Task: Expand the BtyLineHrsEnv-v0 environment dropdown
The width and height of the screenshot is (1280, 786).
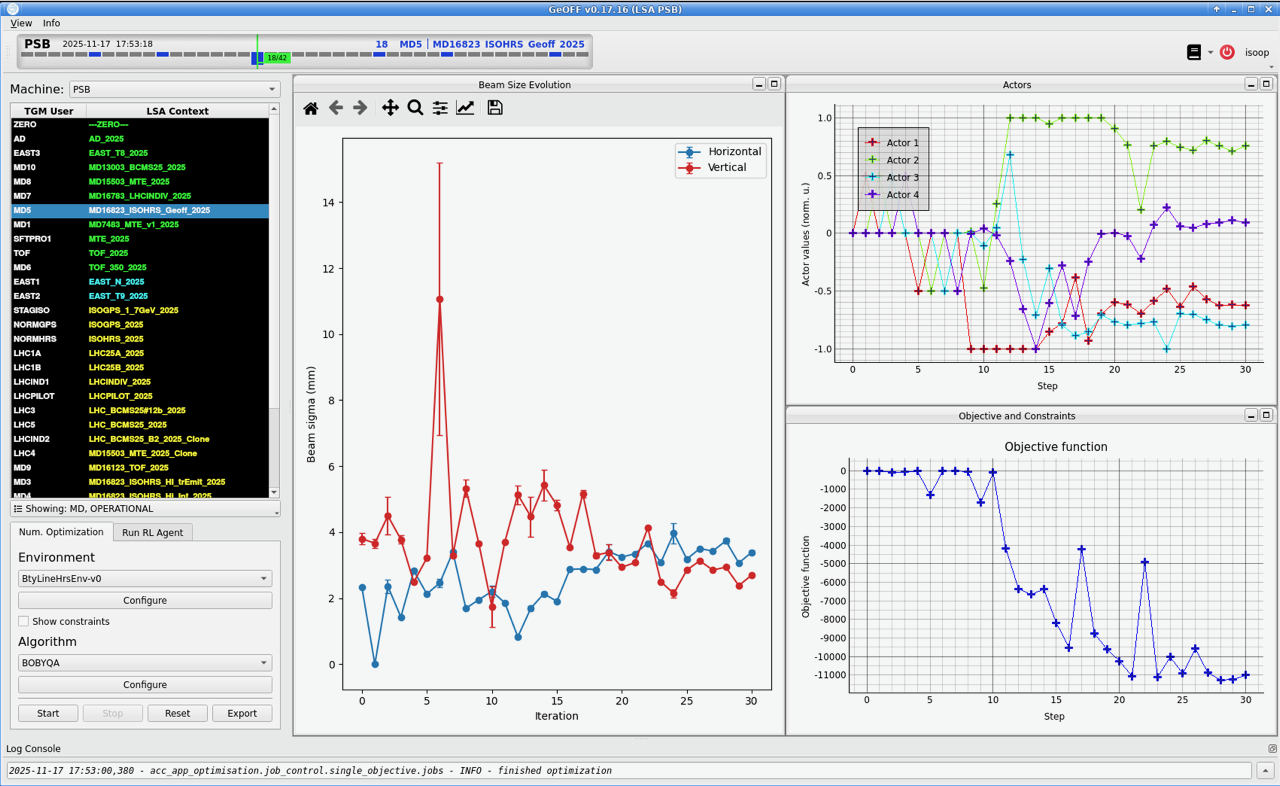Action: pyautogui.click(x=145, y=578)
